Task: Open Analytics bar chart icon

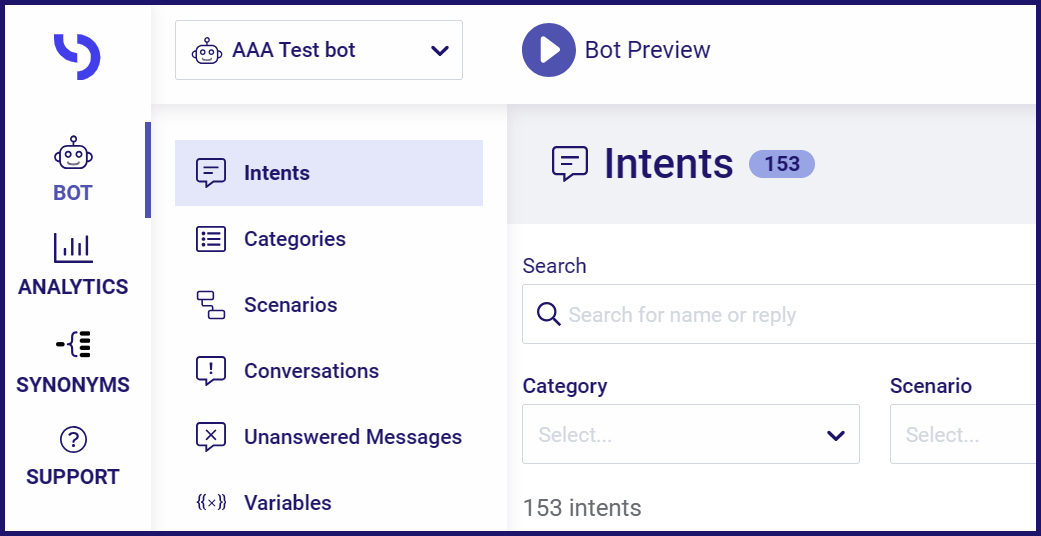Action: tap(73, 248)
